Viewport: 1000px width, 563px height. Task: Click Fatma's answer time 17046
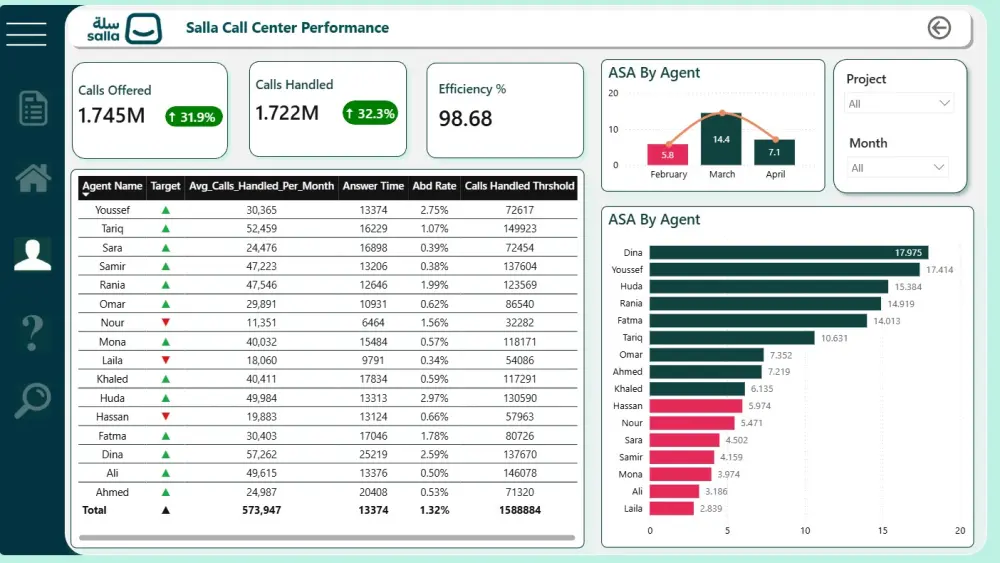tap(373, 436)
